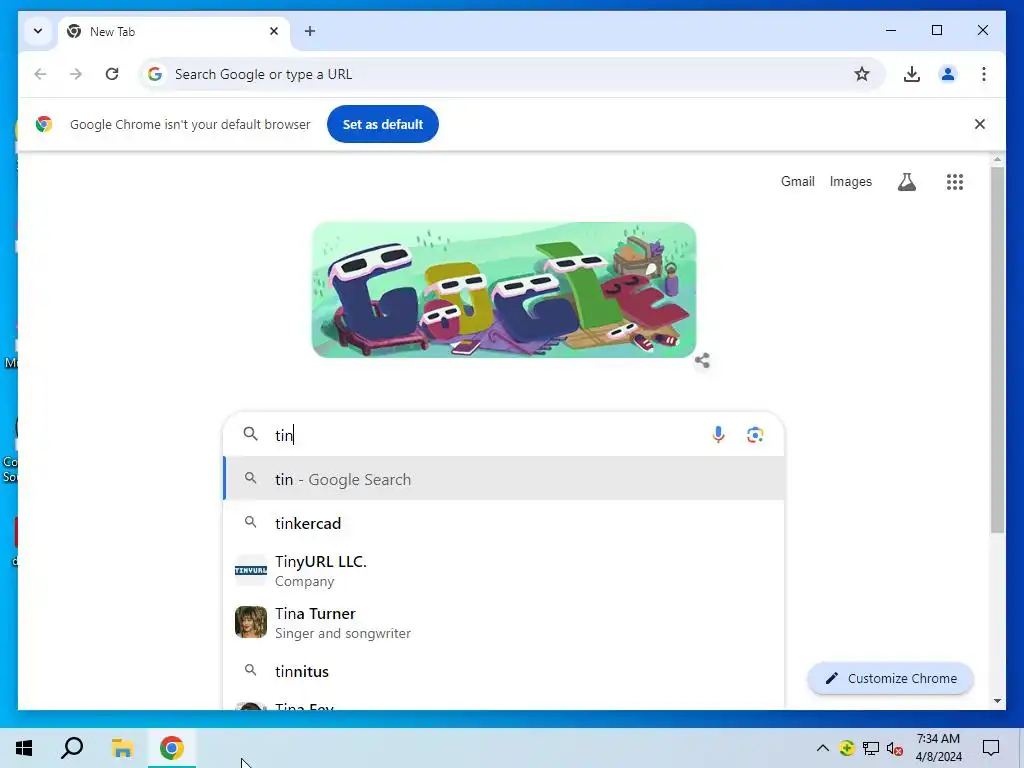Click the Customize Chrome button
The image size is (1024, 768).
[x=891, y=679]
